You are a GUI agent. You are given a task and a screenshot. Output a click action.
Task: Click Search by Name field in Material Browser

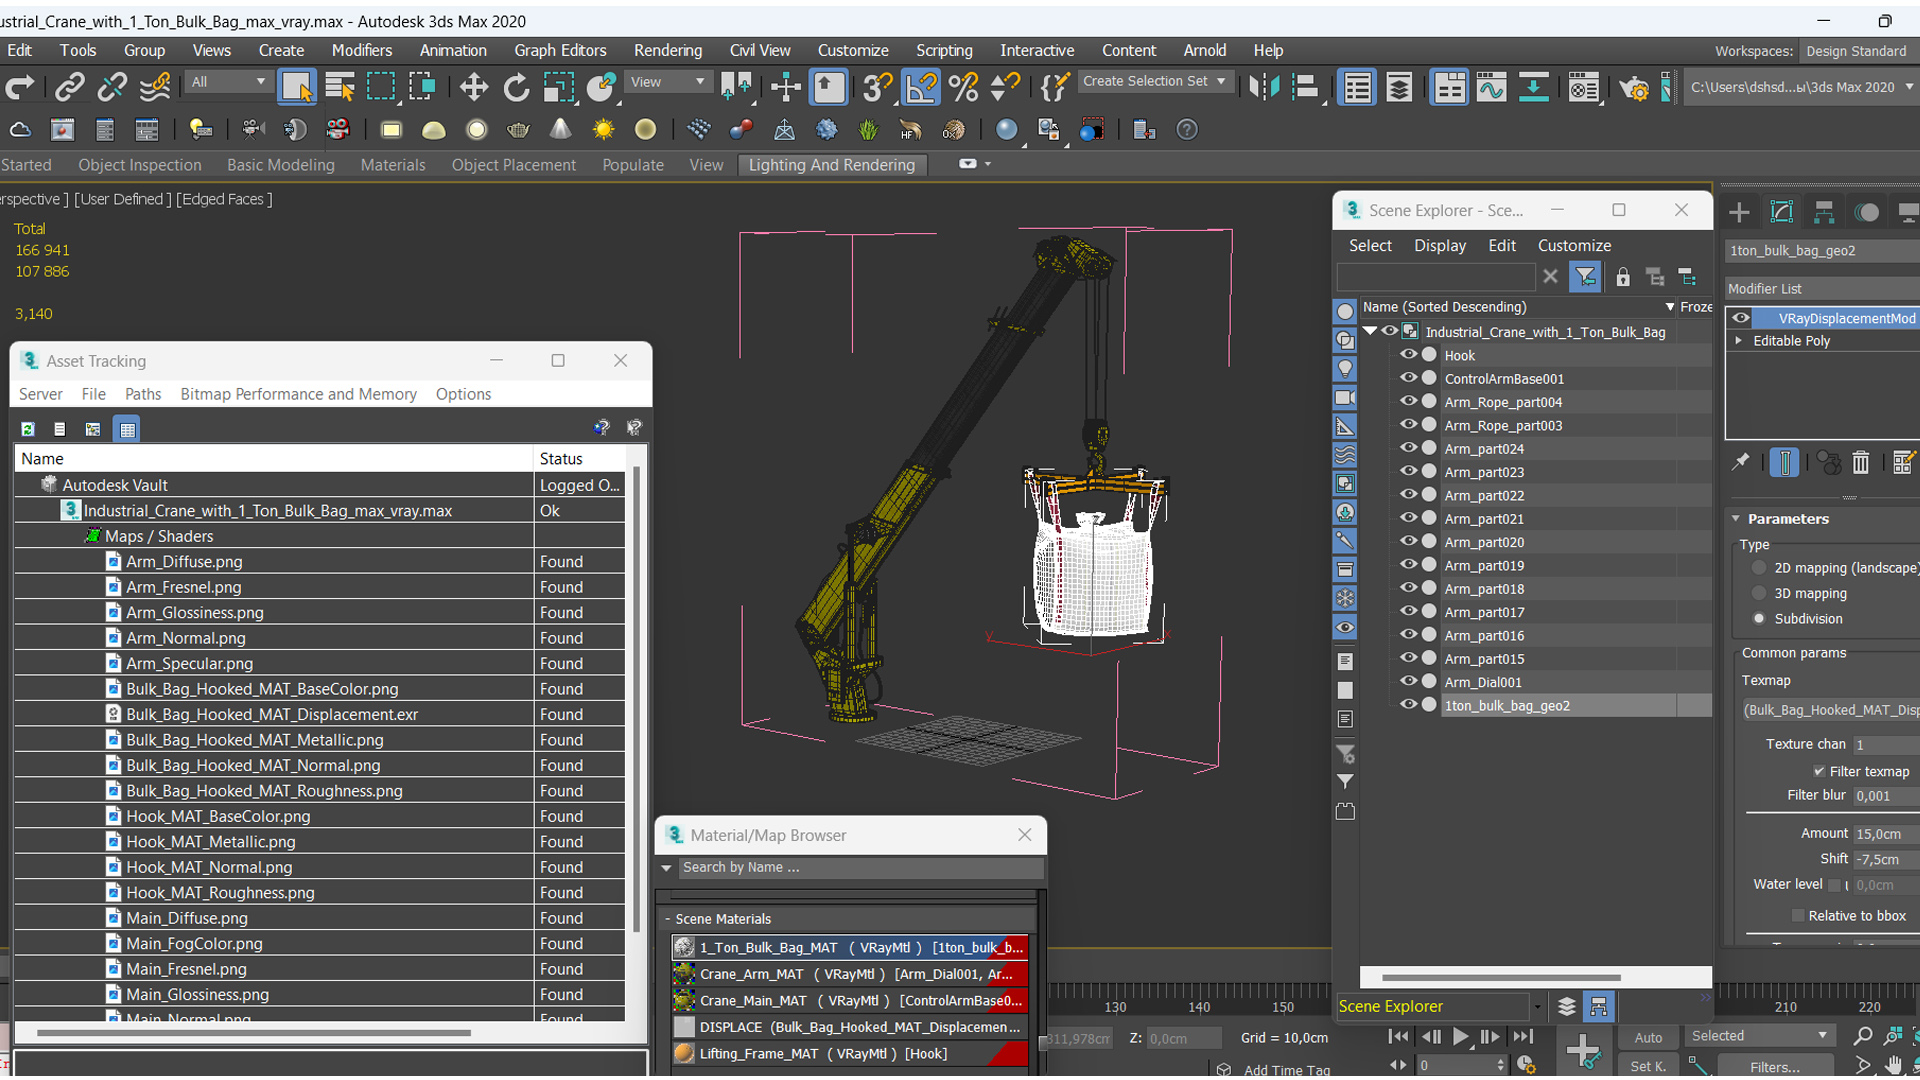click(860, 867)
